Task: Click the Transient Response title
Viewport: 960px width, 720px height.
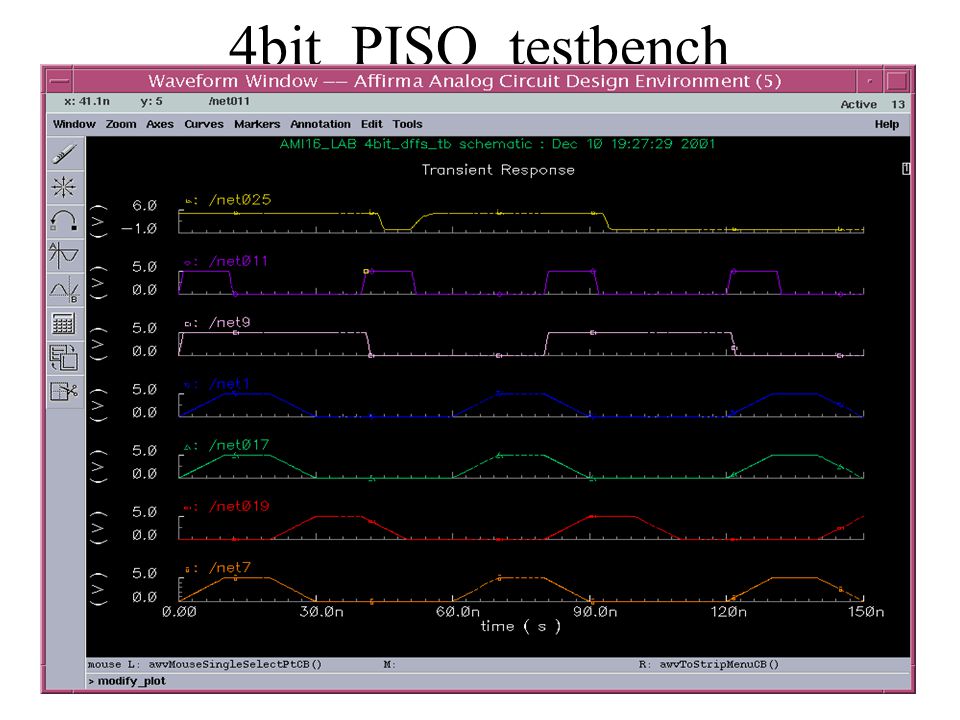Action: click(498, 170)
